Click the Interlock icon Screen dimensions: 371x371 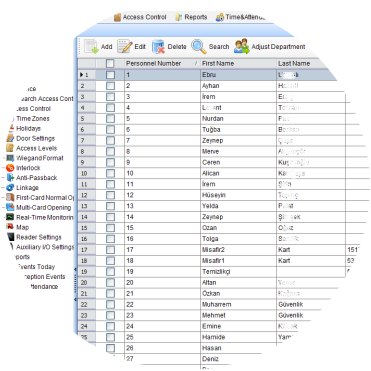point(10,168)
